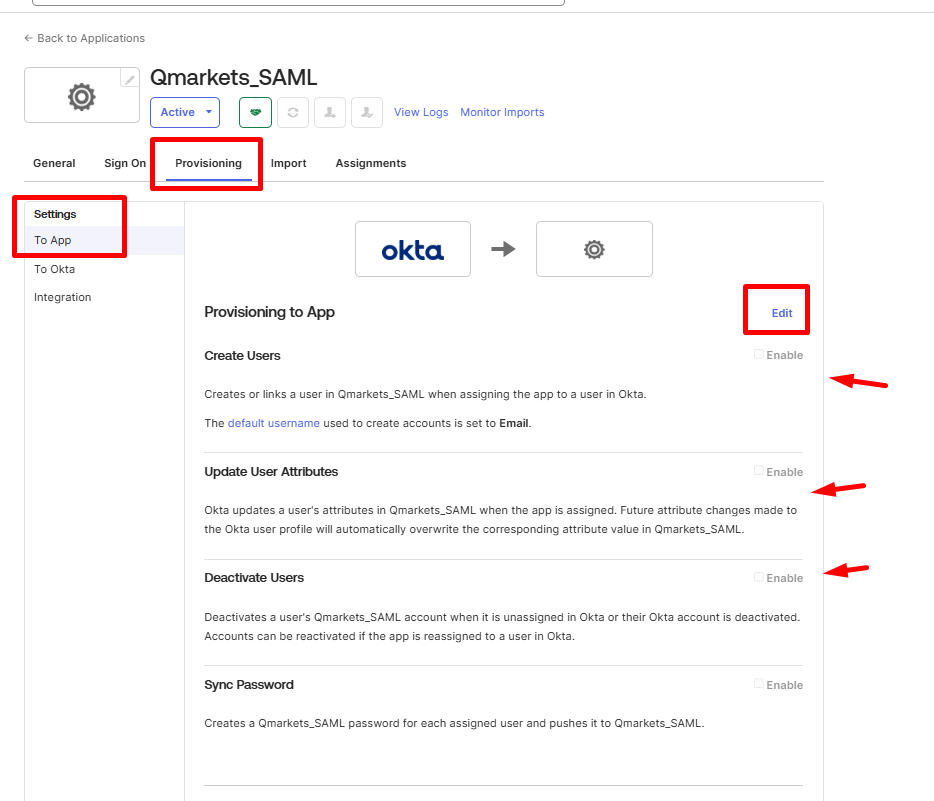Click the Qmarkets_SAML gear logo thumbnail

click(82, 95)
